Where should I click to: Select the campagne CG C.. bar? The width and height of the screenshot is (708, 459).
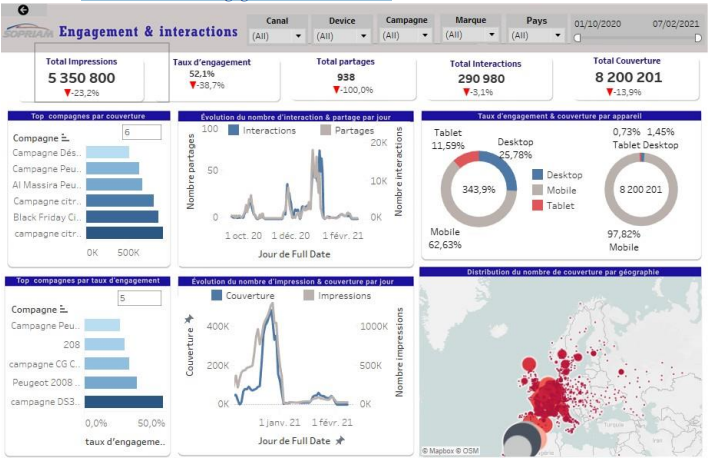click(107, 363)
